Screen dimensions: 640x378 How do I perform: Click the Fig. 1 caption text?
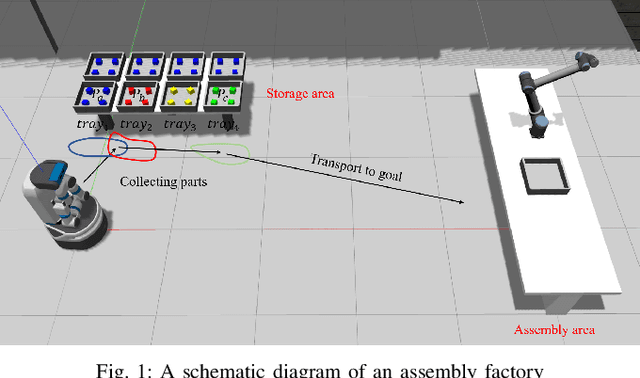pyautogui.click(x=320, y=370)
